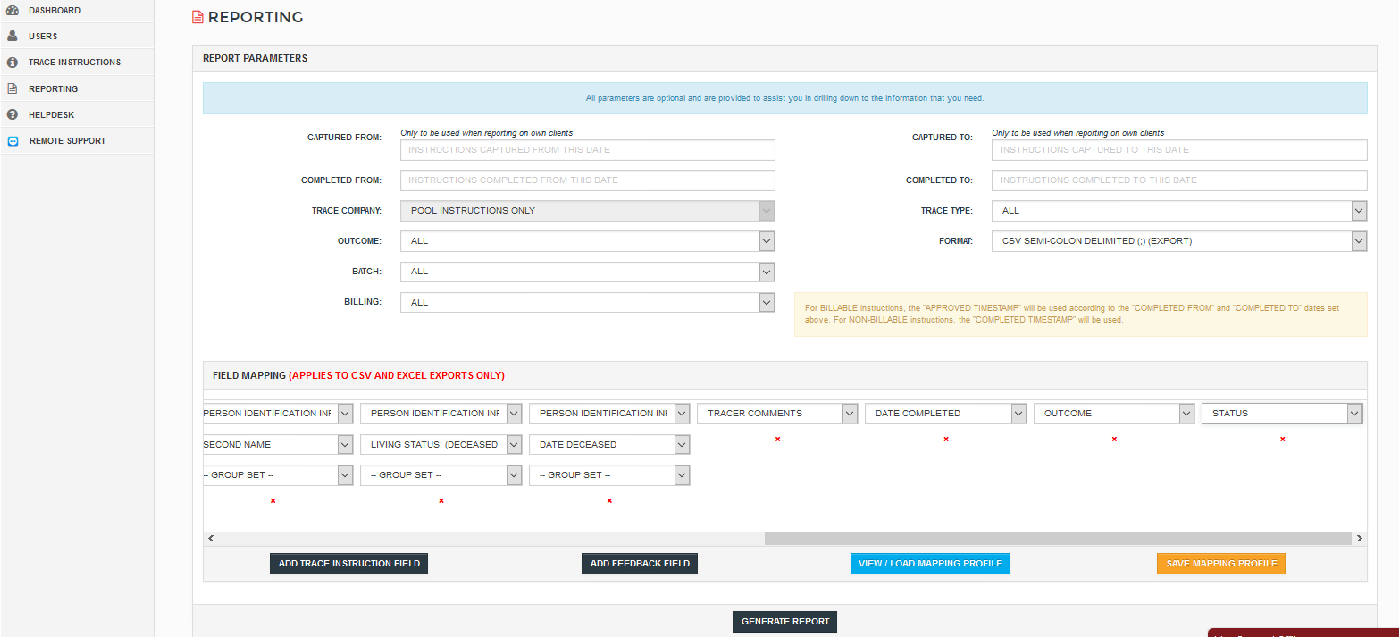Remove the Tracer Comments field via red x
Image resolution: width=1400 pixels, height=637 pixels.
tap(777, 439)
